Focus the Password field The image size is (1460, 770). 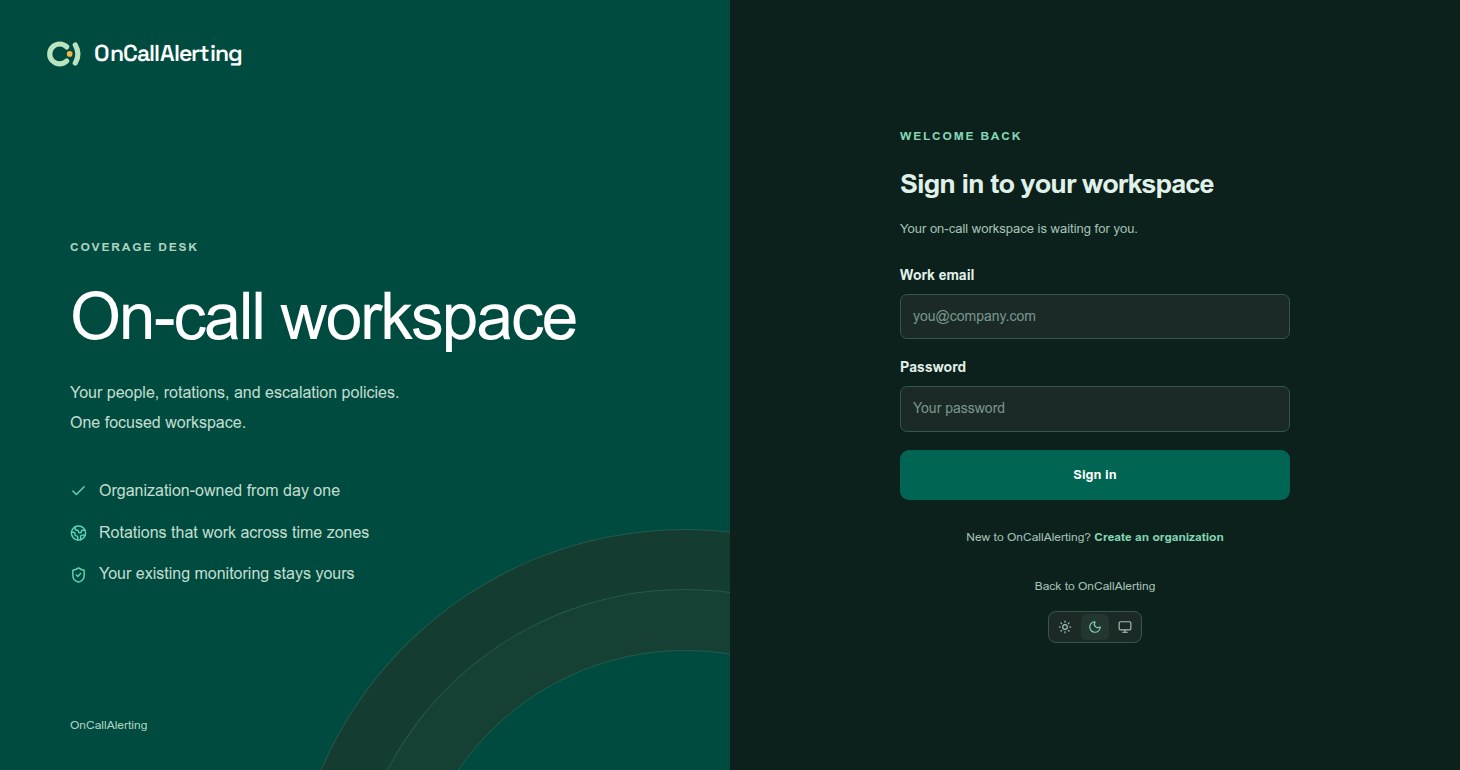click(1095, 408)
